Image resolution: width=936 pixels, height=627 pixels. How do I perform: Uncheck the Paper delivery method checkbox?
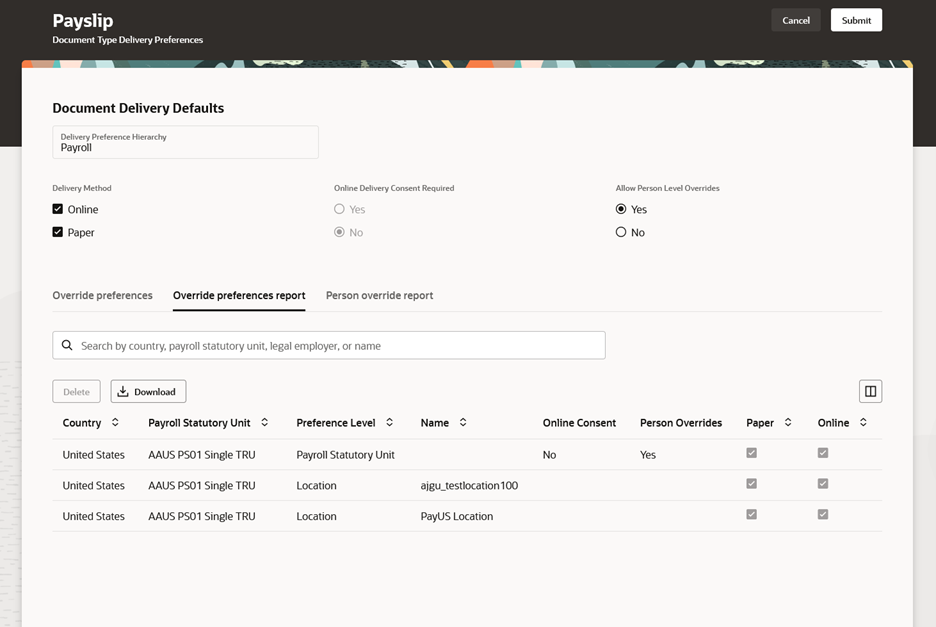57,232
